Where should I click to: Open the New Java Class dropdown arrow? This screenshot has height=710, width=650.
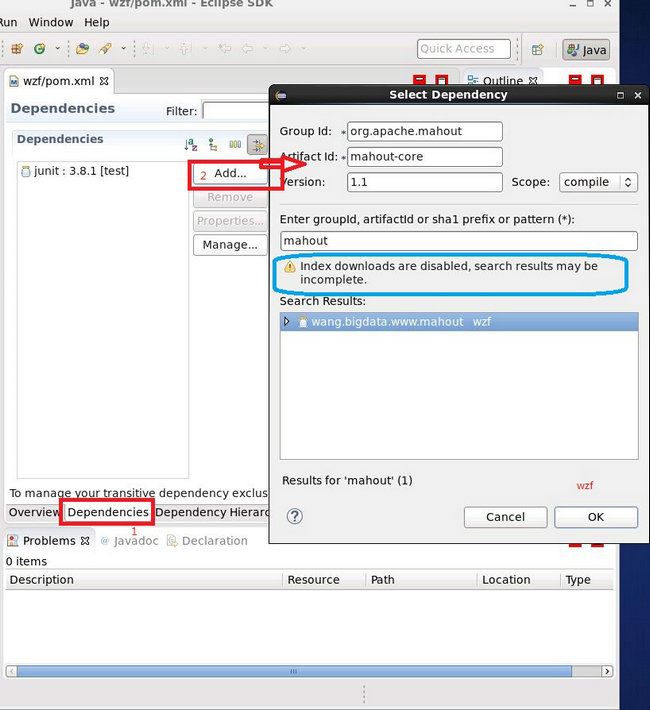(58, 48)
